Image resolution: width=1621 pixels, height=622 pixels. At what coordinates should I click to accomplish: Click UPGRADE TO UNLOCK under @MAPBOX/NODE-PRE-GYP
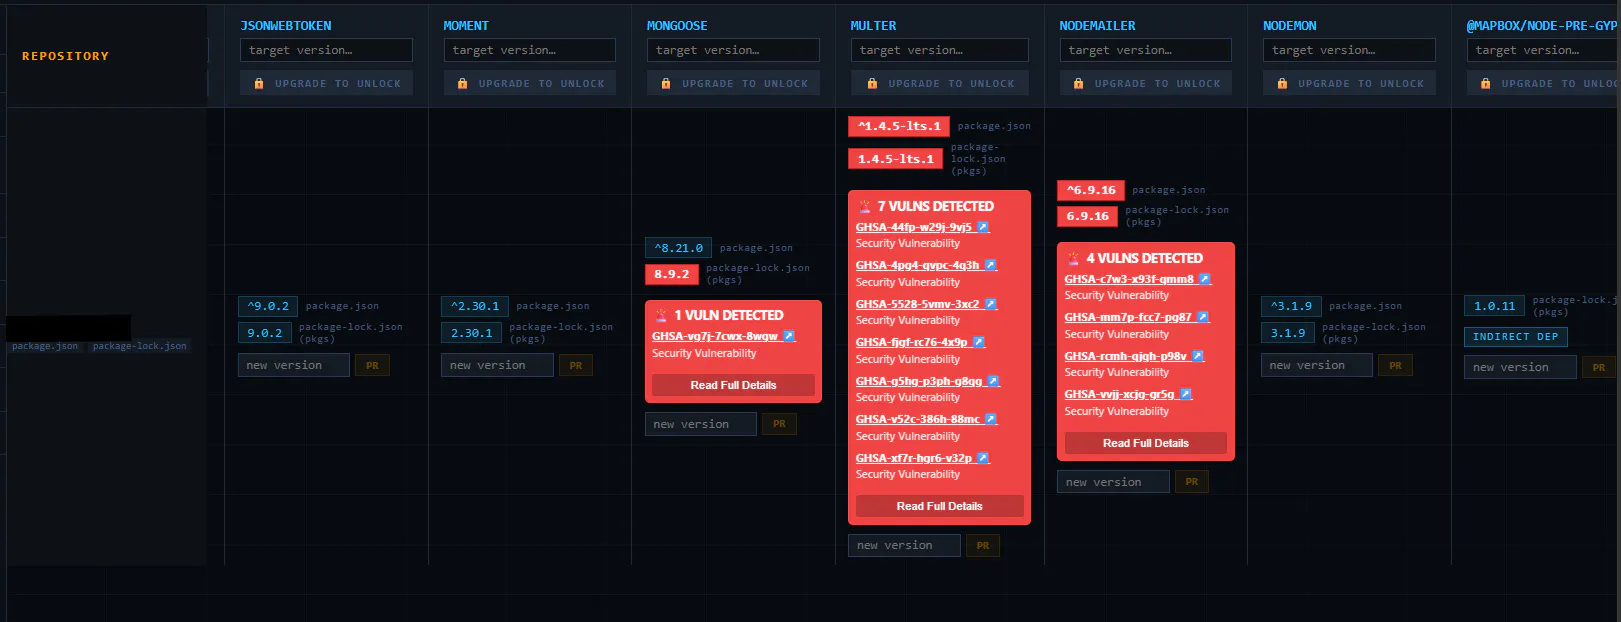tap(1544, 84)
